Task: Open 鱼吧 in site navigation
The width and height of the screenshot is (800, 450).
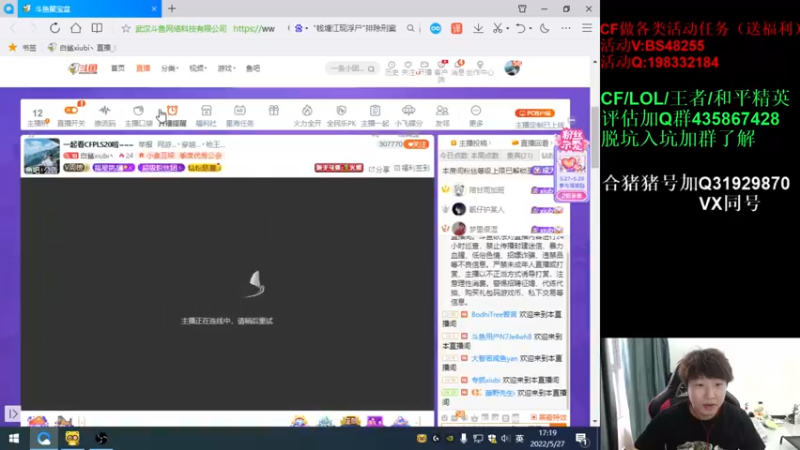Action: pos(253,68)
